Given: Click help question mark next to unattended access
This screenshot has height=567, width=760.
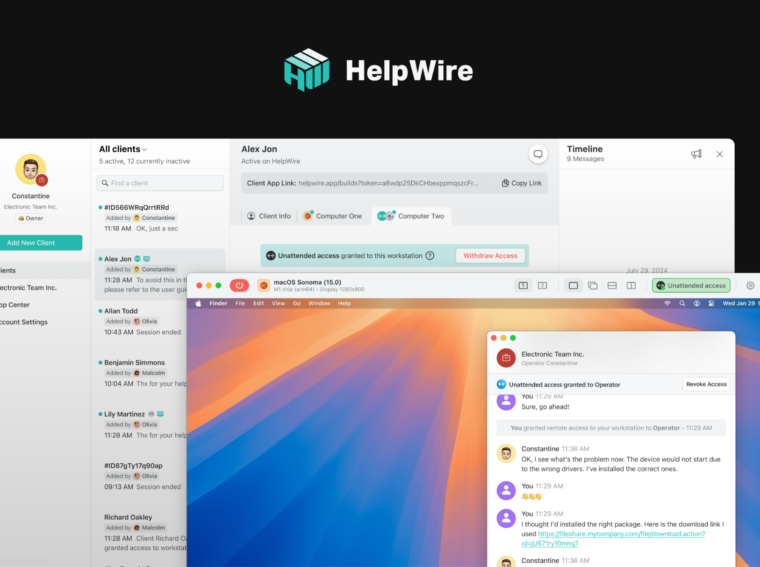Looking at the screenshot, I should tap(429, 255).
